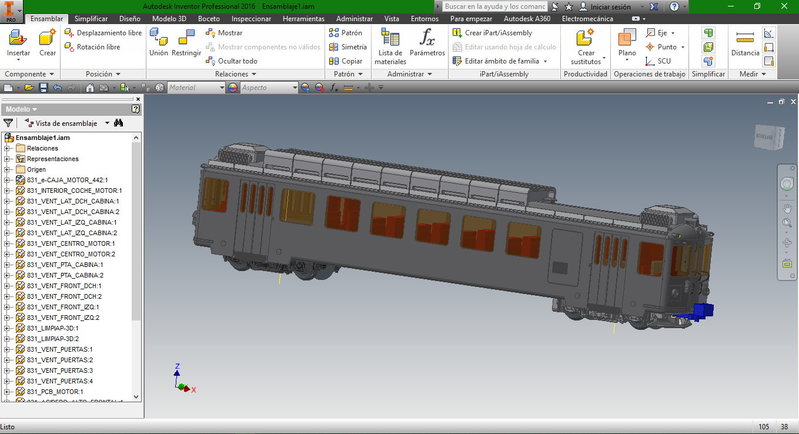Screen dimensions: 799x434
Task: Expand the Medir panel dropdown
Action: 753,74
